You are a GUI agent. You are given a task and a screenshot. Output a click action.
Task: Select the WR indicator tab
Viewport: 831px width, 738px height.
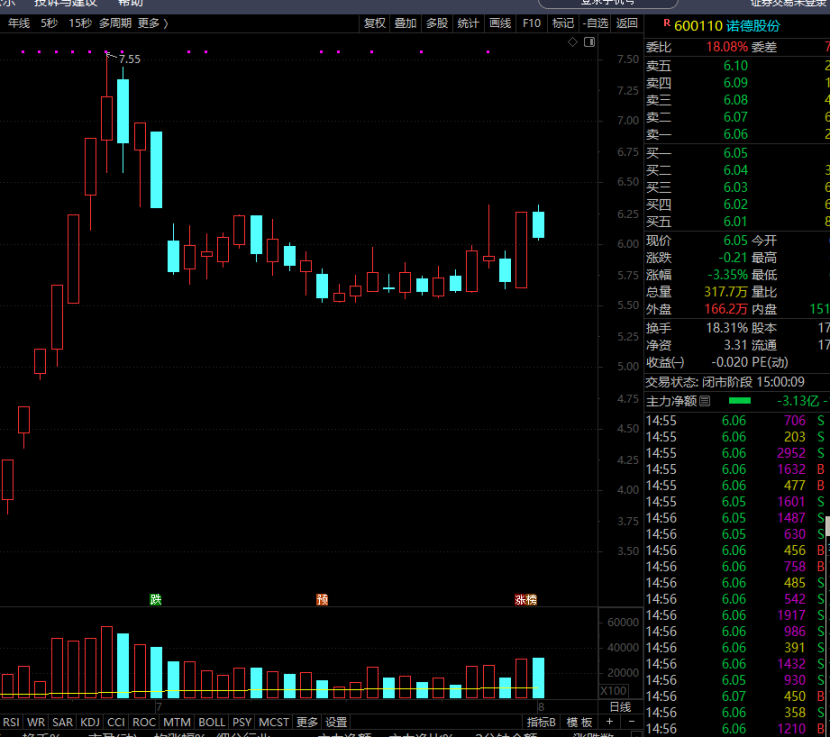[36, 722]
